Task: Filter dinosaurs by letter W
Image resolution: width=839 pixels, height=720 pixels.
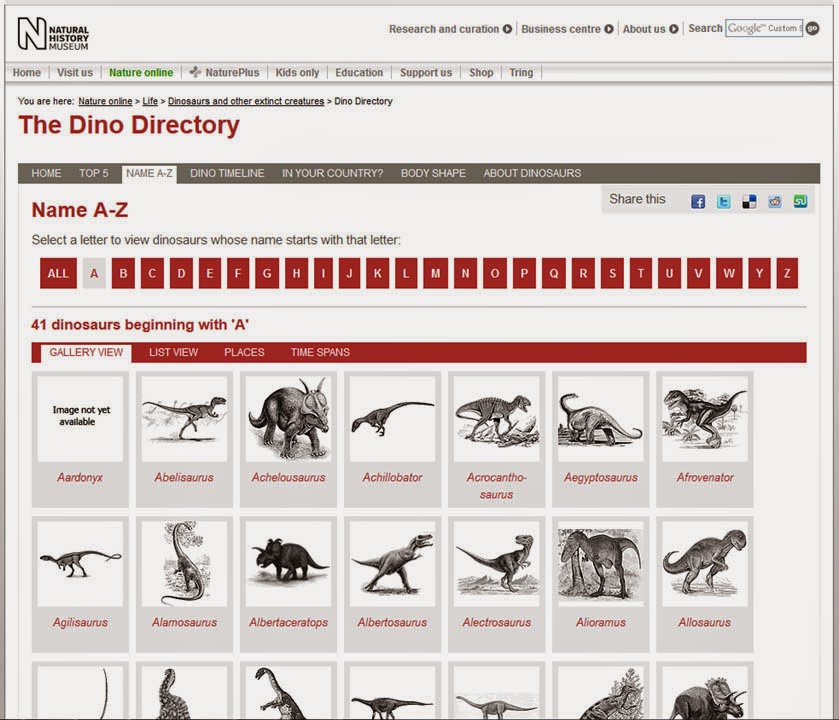Action: 729,273
